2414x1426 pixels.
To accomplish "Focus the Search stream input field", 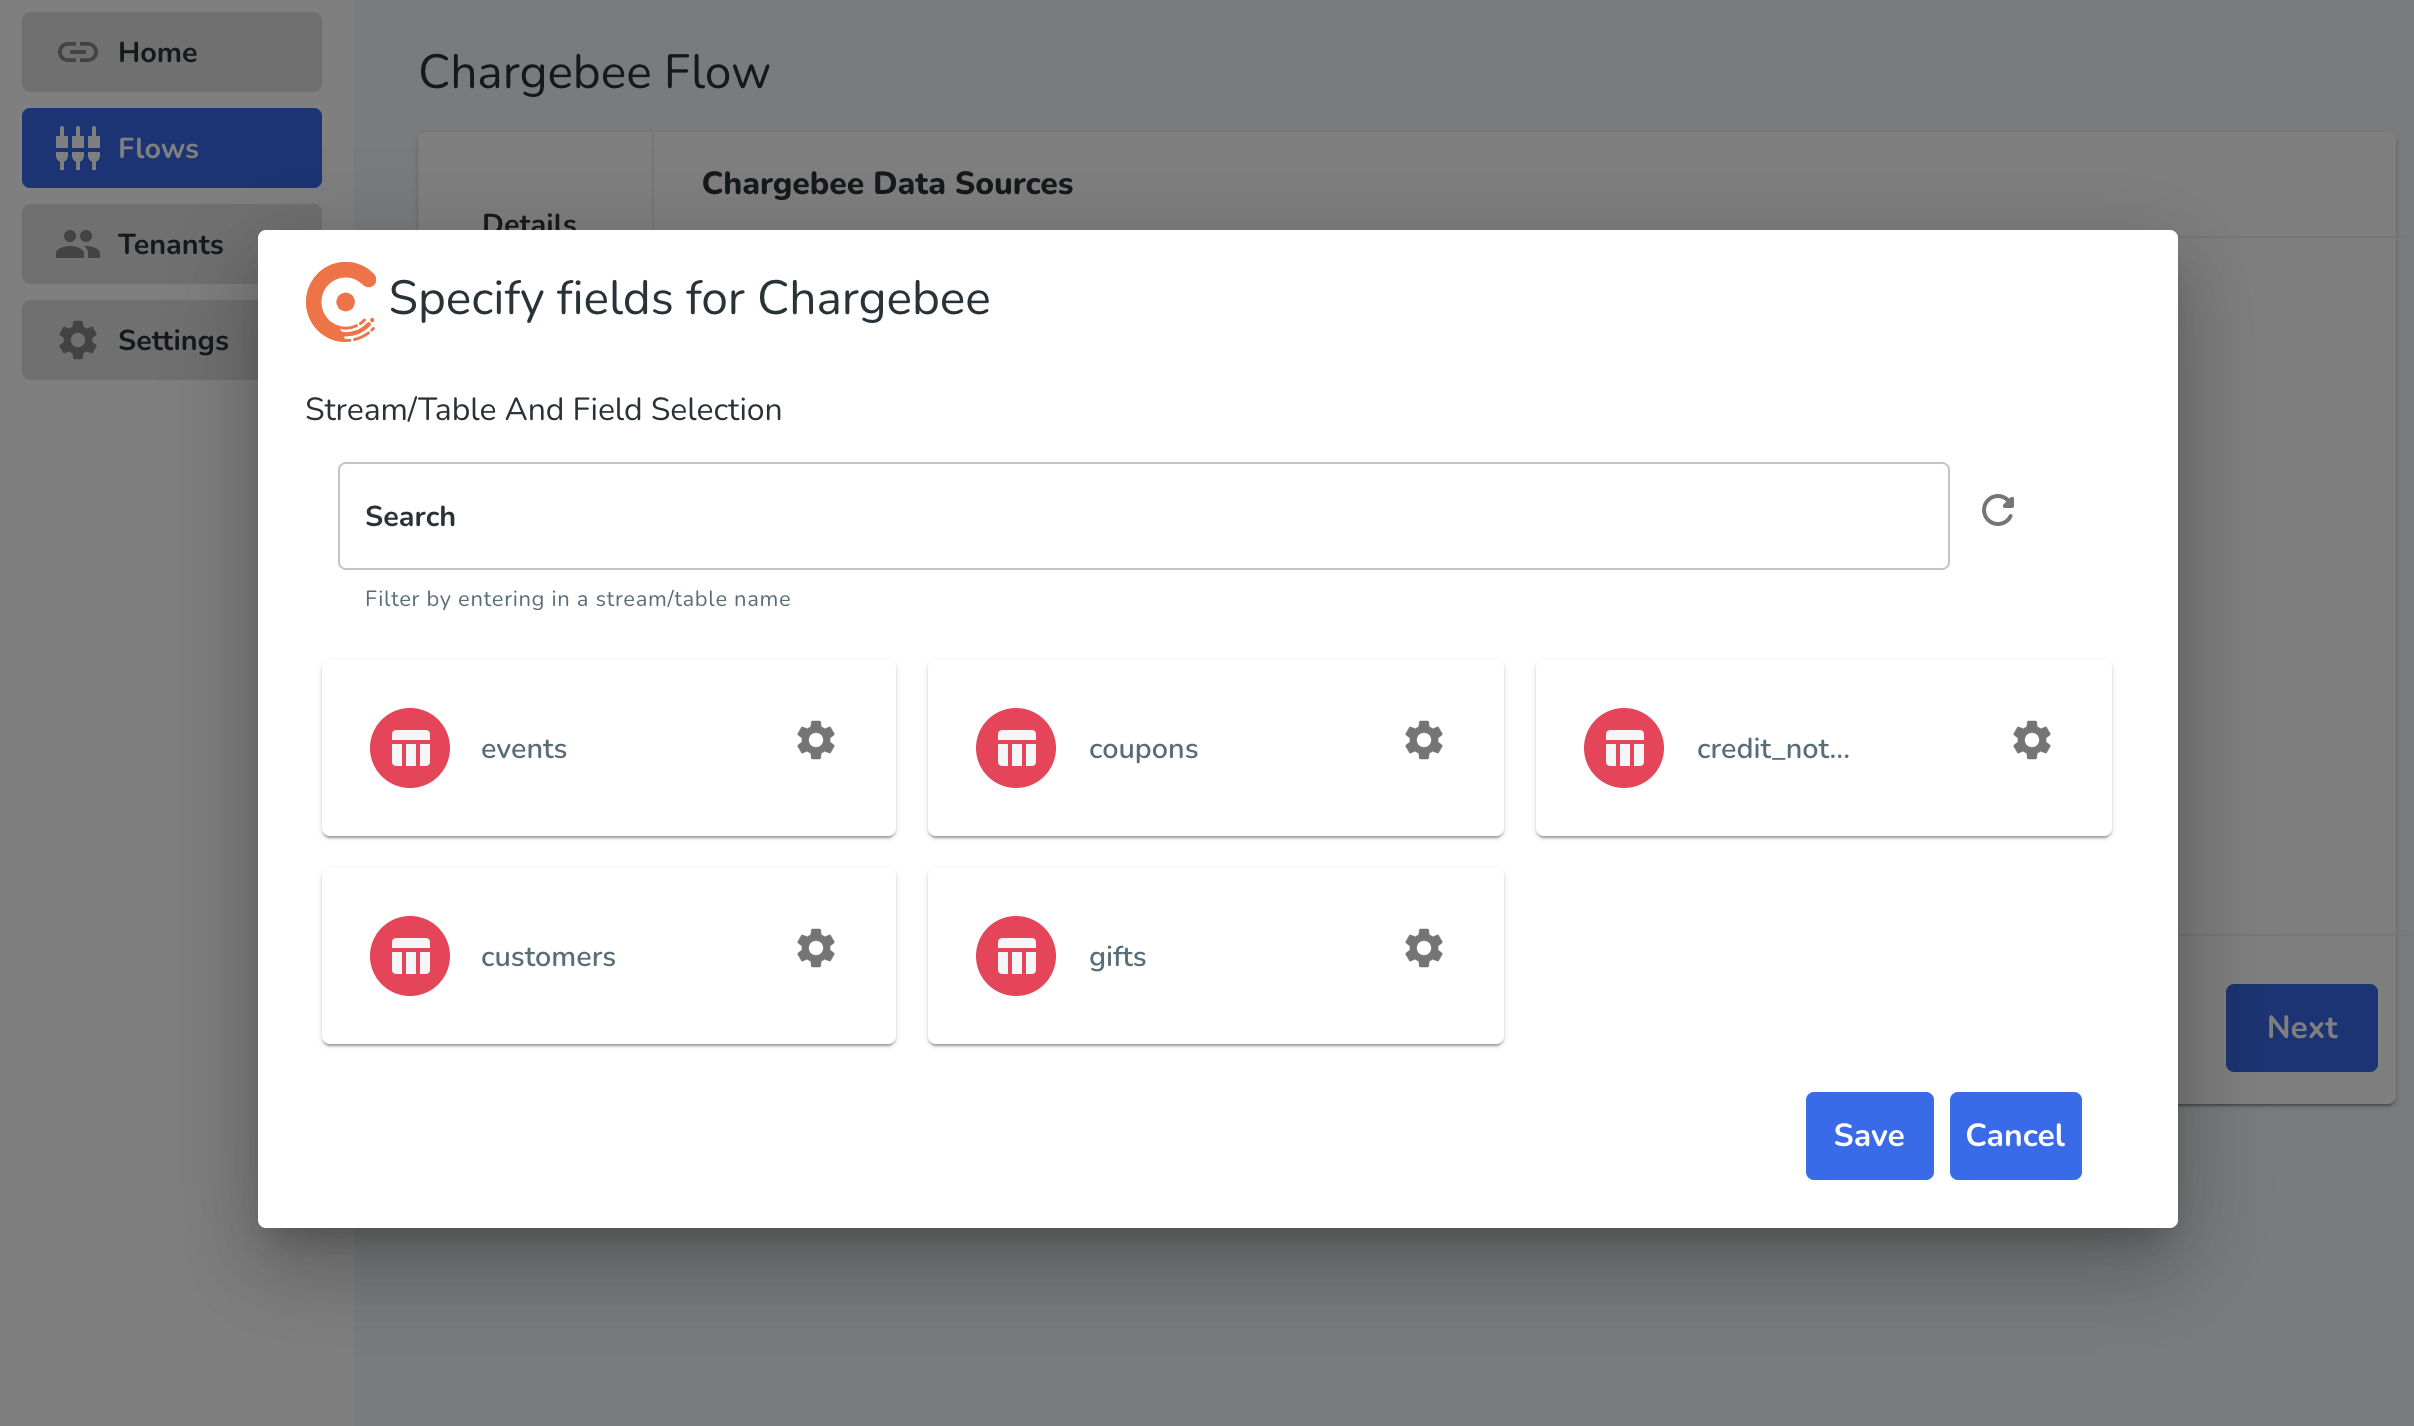I will coord(1144,516).
